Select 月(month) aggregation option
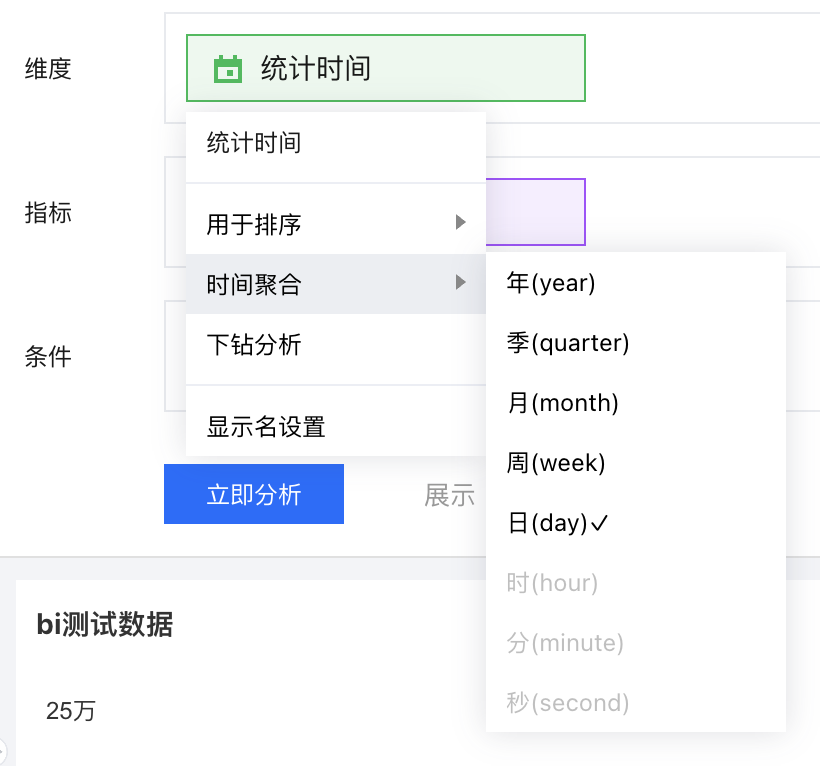 pyautogui.click(x=563, y=403)
